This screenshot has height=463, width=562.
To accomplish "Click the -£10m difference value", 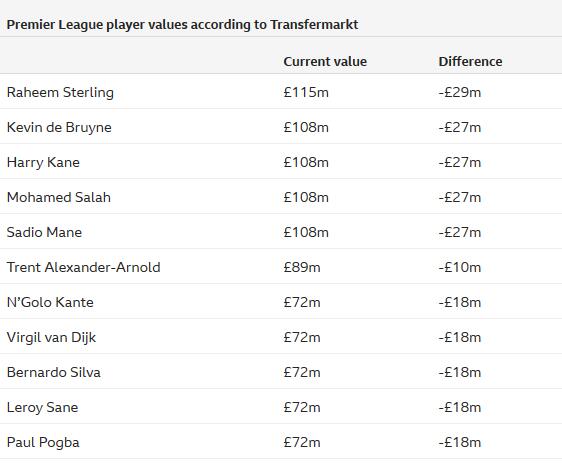I will [459, 267].
